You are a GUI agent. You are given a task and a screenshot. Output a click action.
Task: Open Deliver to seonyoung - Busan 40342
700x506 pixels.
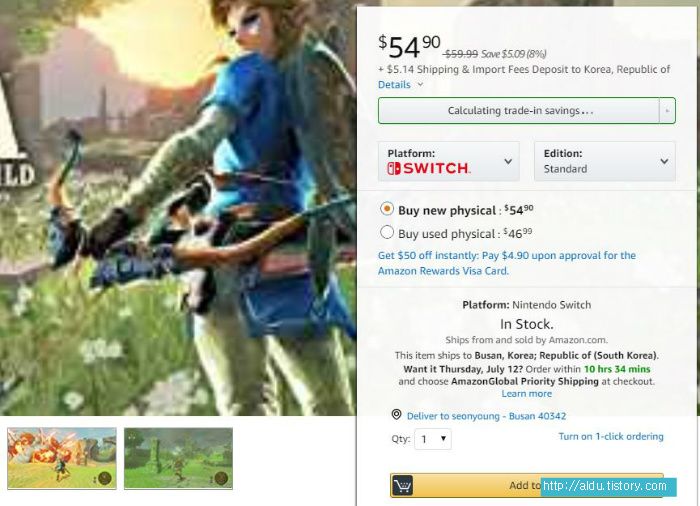point(486,416)
